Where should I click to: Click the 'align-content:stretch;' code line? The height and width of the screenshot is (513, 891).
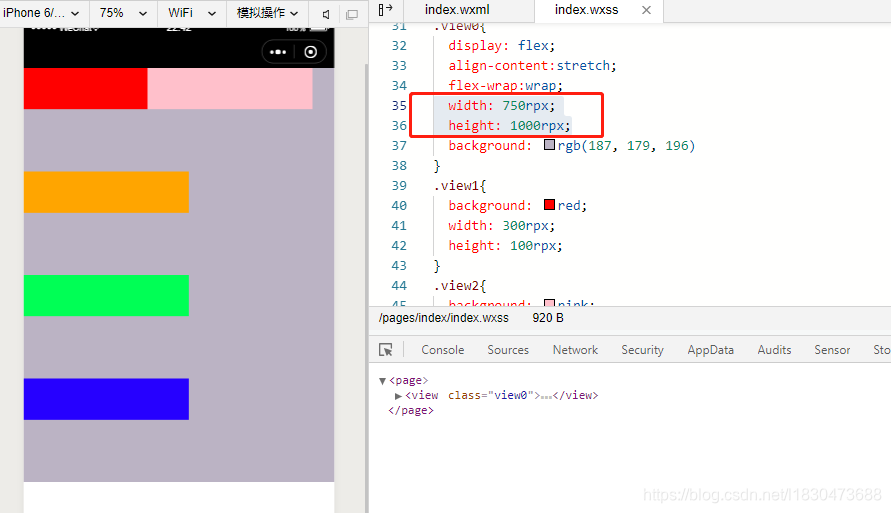tap(532, 66)
